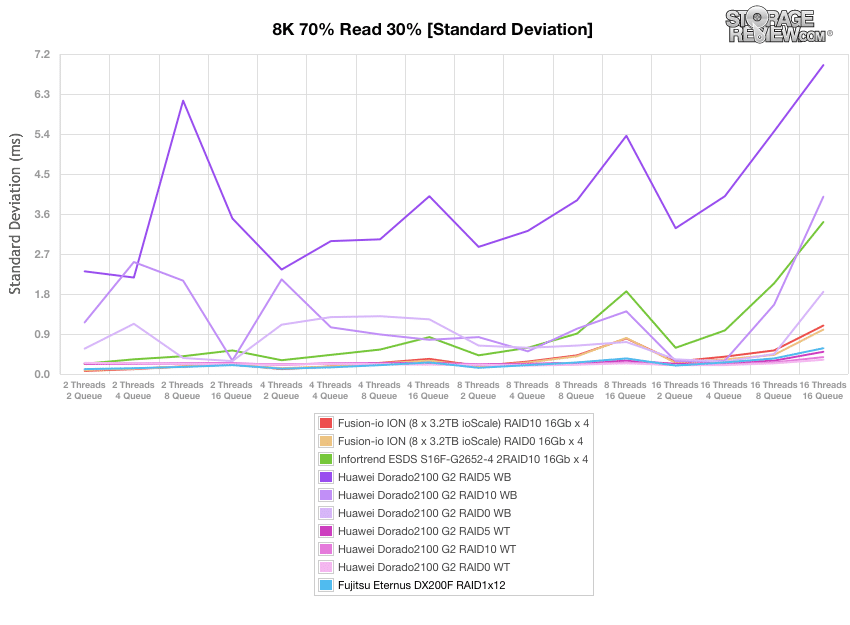850x625 pixels.
Task: Click RAID0 WB endpoint at 16 Threads 16 Queue
Action: point(823,292)
